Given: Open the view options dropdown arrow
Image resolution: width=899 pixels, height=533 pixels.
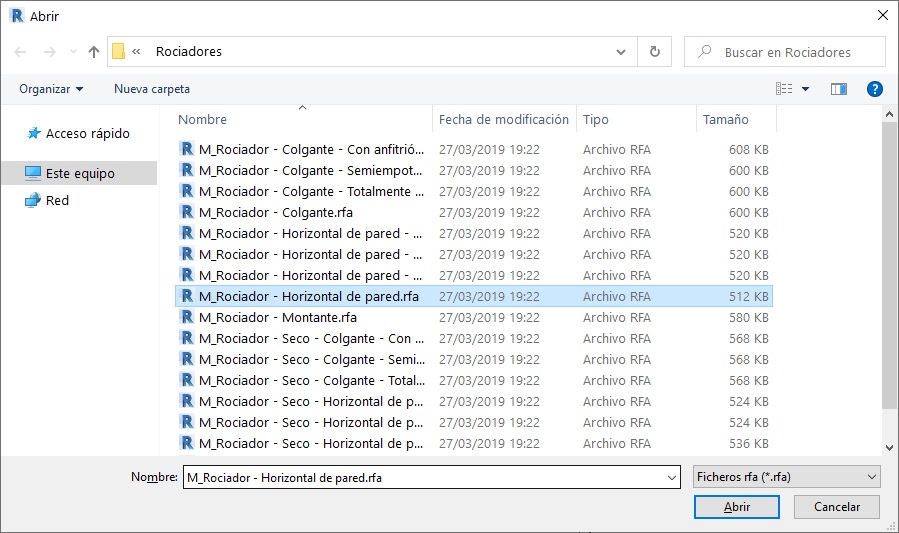Looking at the screenshot, I should (x=806, y=89).
